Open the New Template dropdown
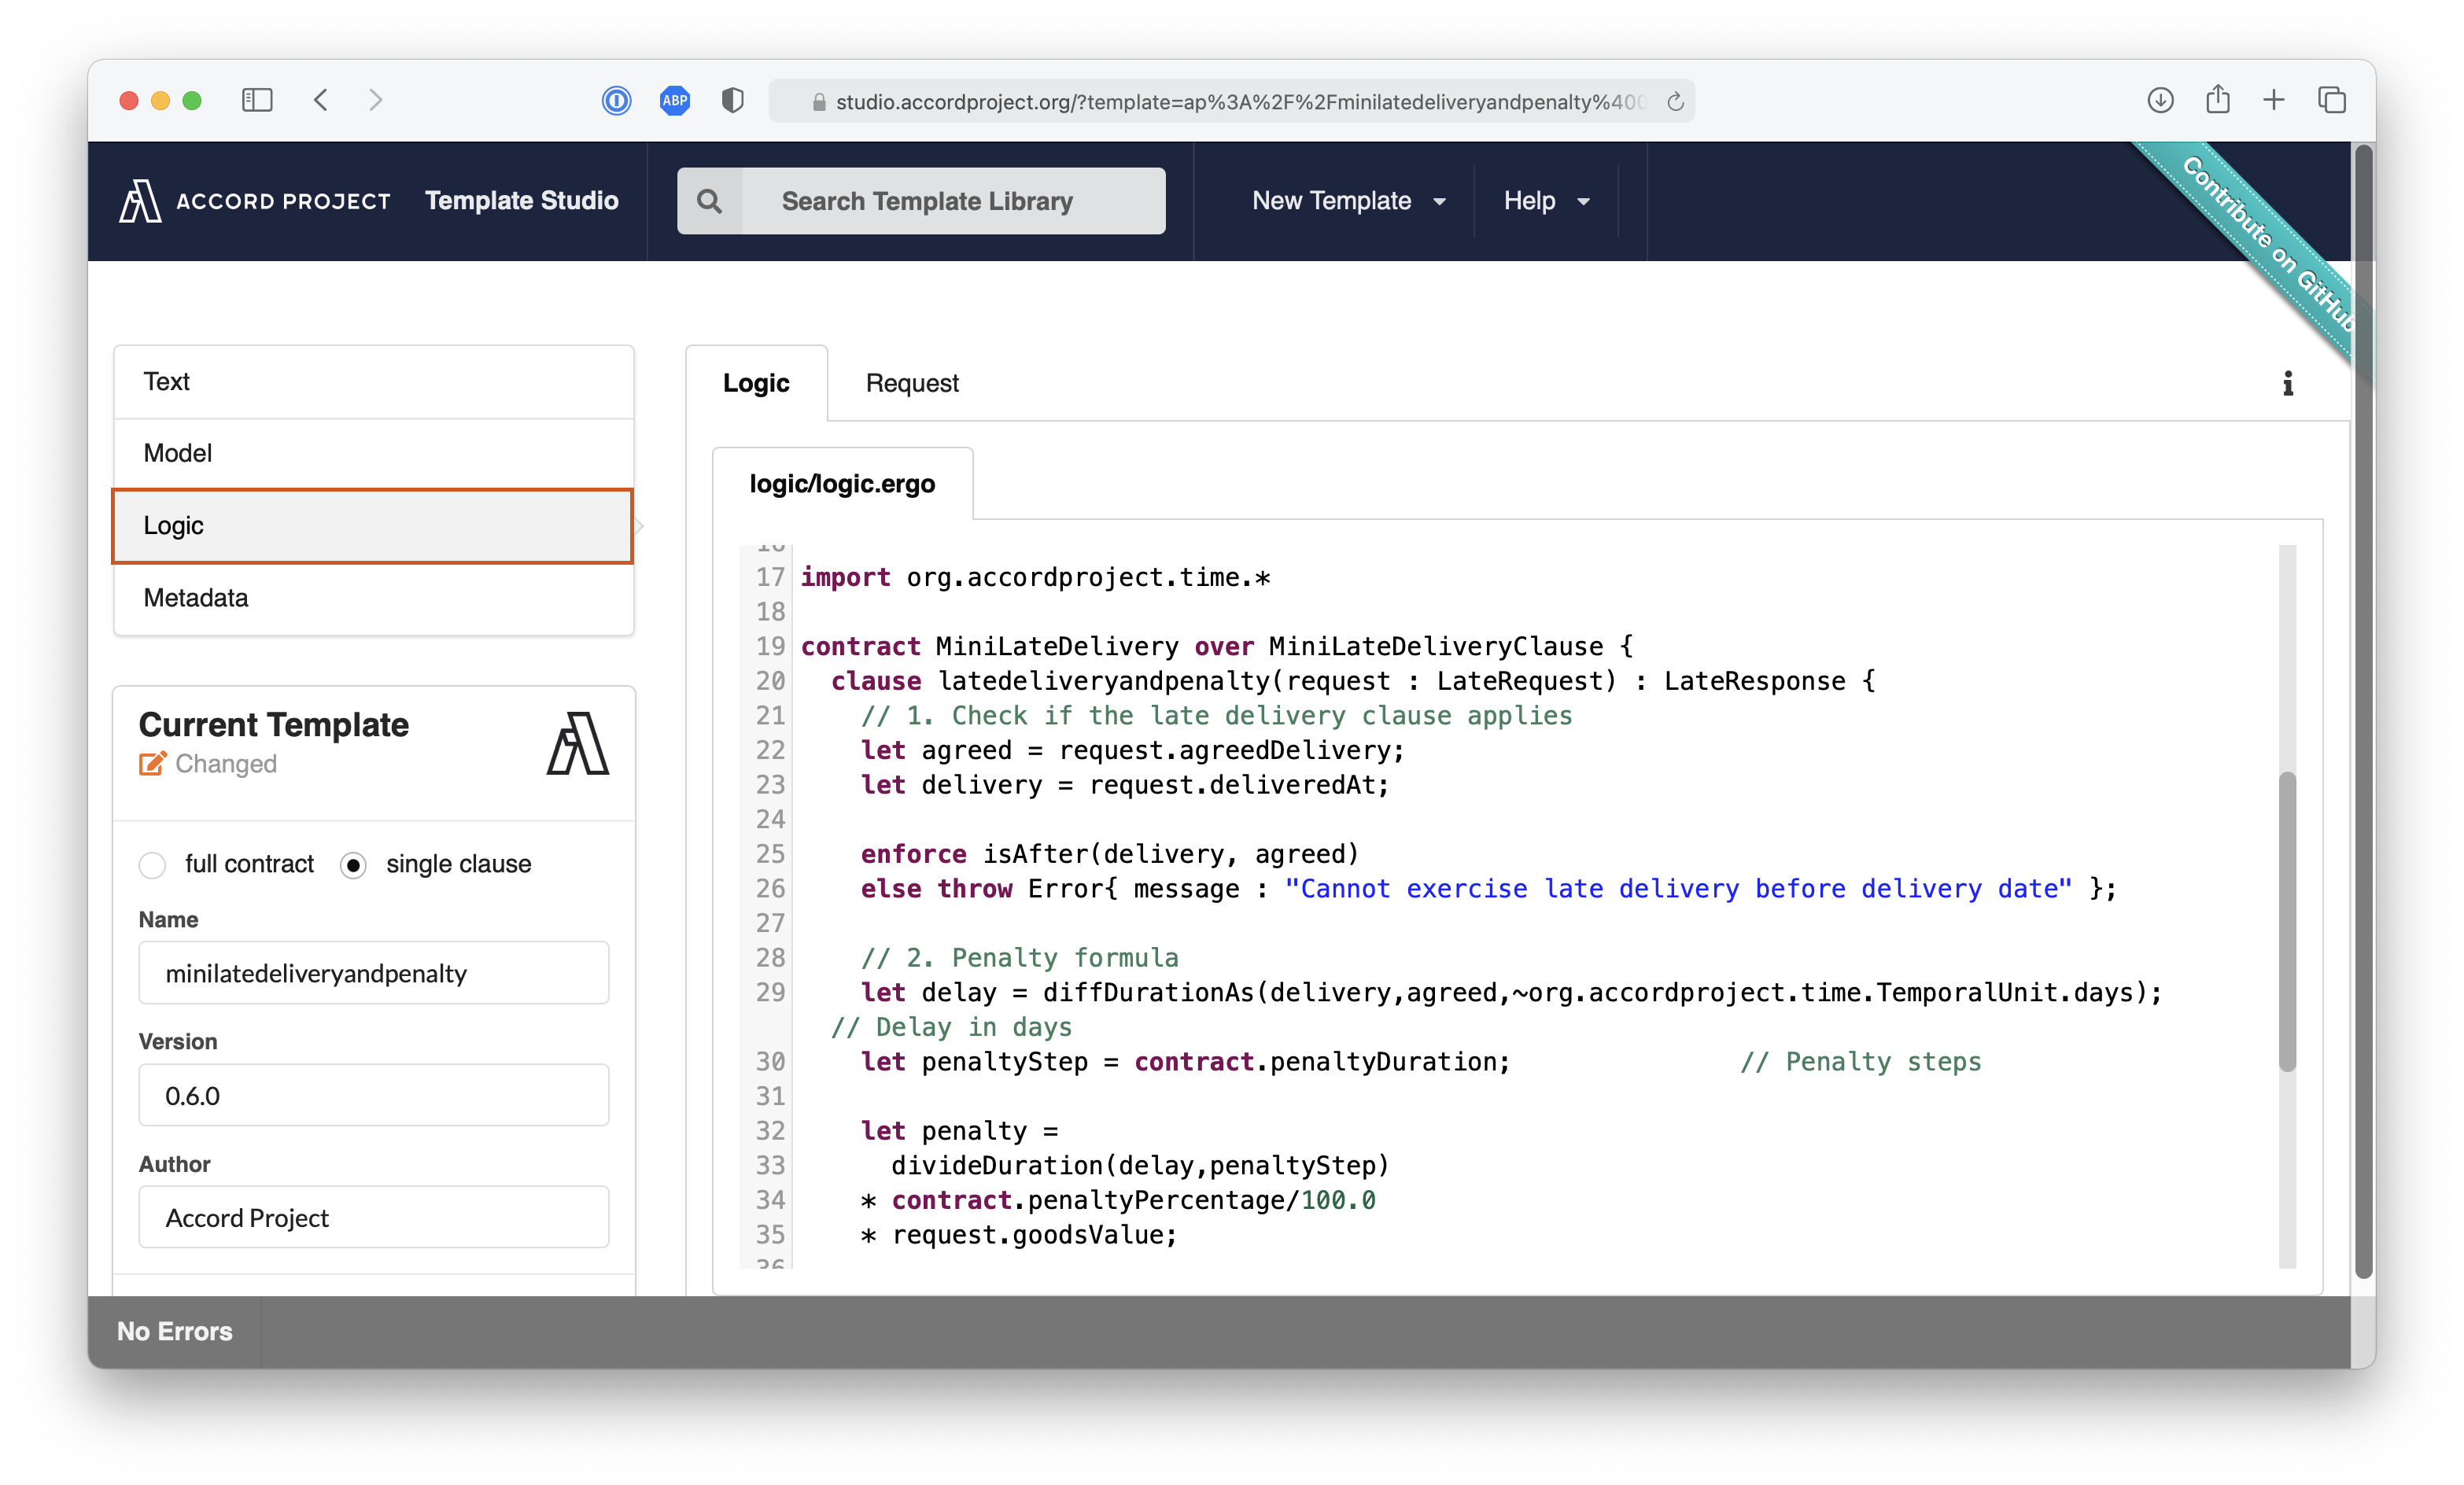Viewport: 2464px width, 1485px height. [x=1348, y=201]
